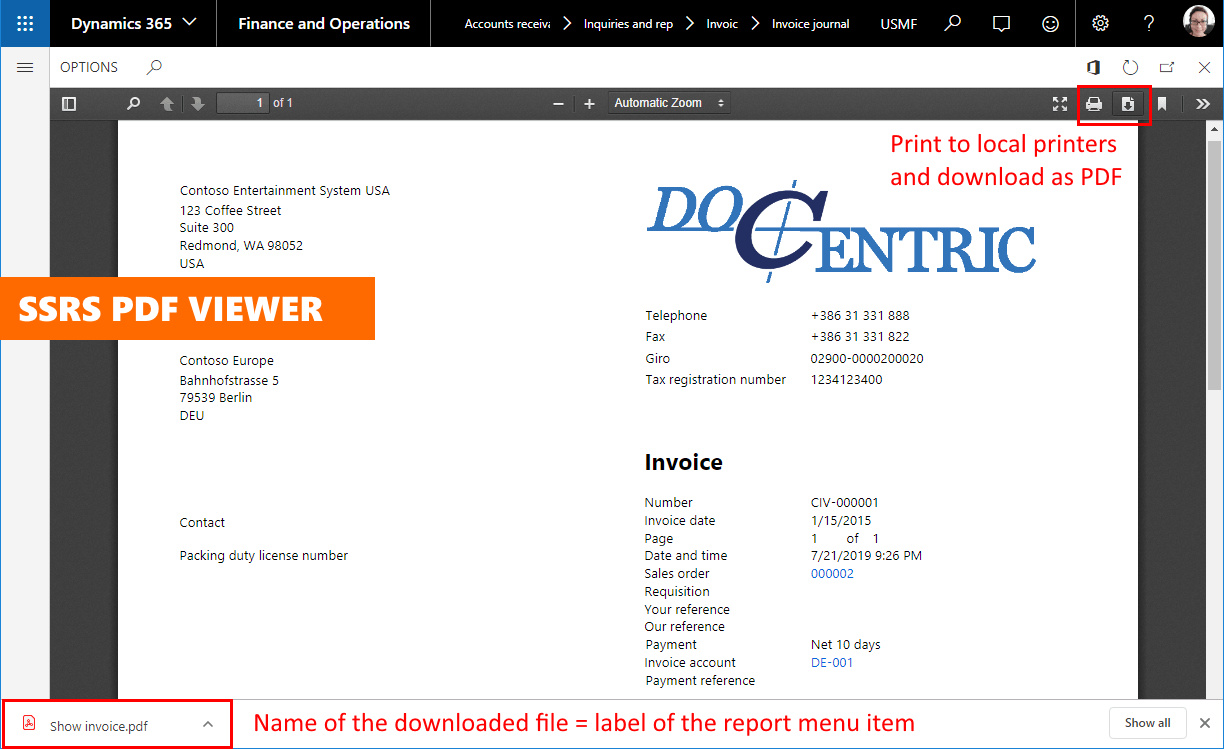
Task: Select Invoice journal breadcrumb
Action: point(811,24)
